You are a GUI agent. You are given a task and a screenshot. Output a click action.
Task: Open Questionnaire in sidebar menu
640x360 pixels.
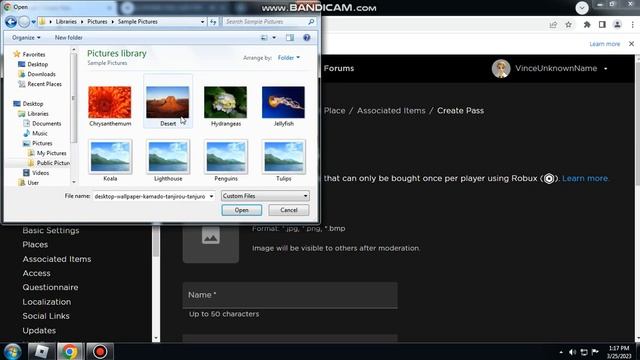click(50, 287)
